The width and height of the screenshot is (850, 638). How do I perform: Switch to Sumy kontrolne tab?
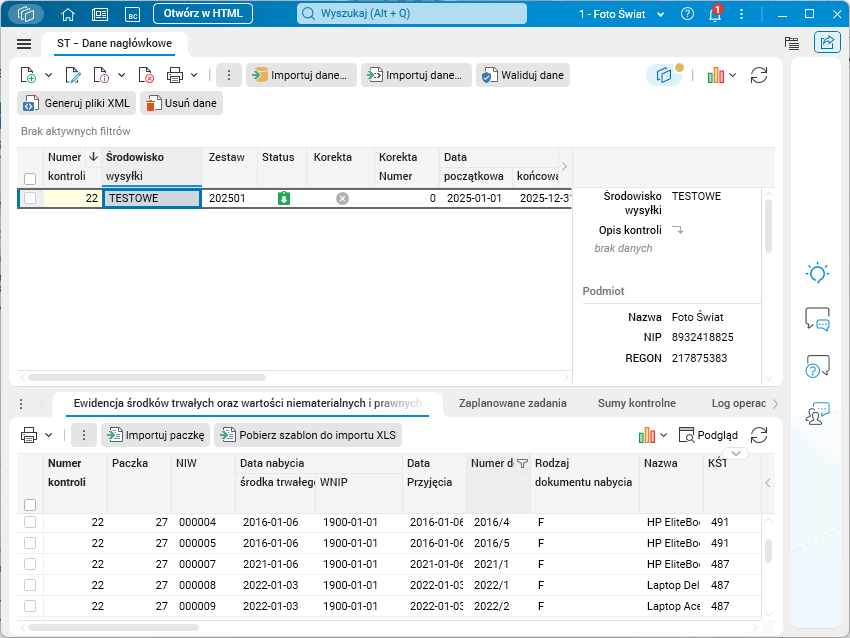pyautogui.click(x=636, y=403)
